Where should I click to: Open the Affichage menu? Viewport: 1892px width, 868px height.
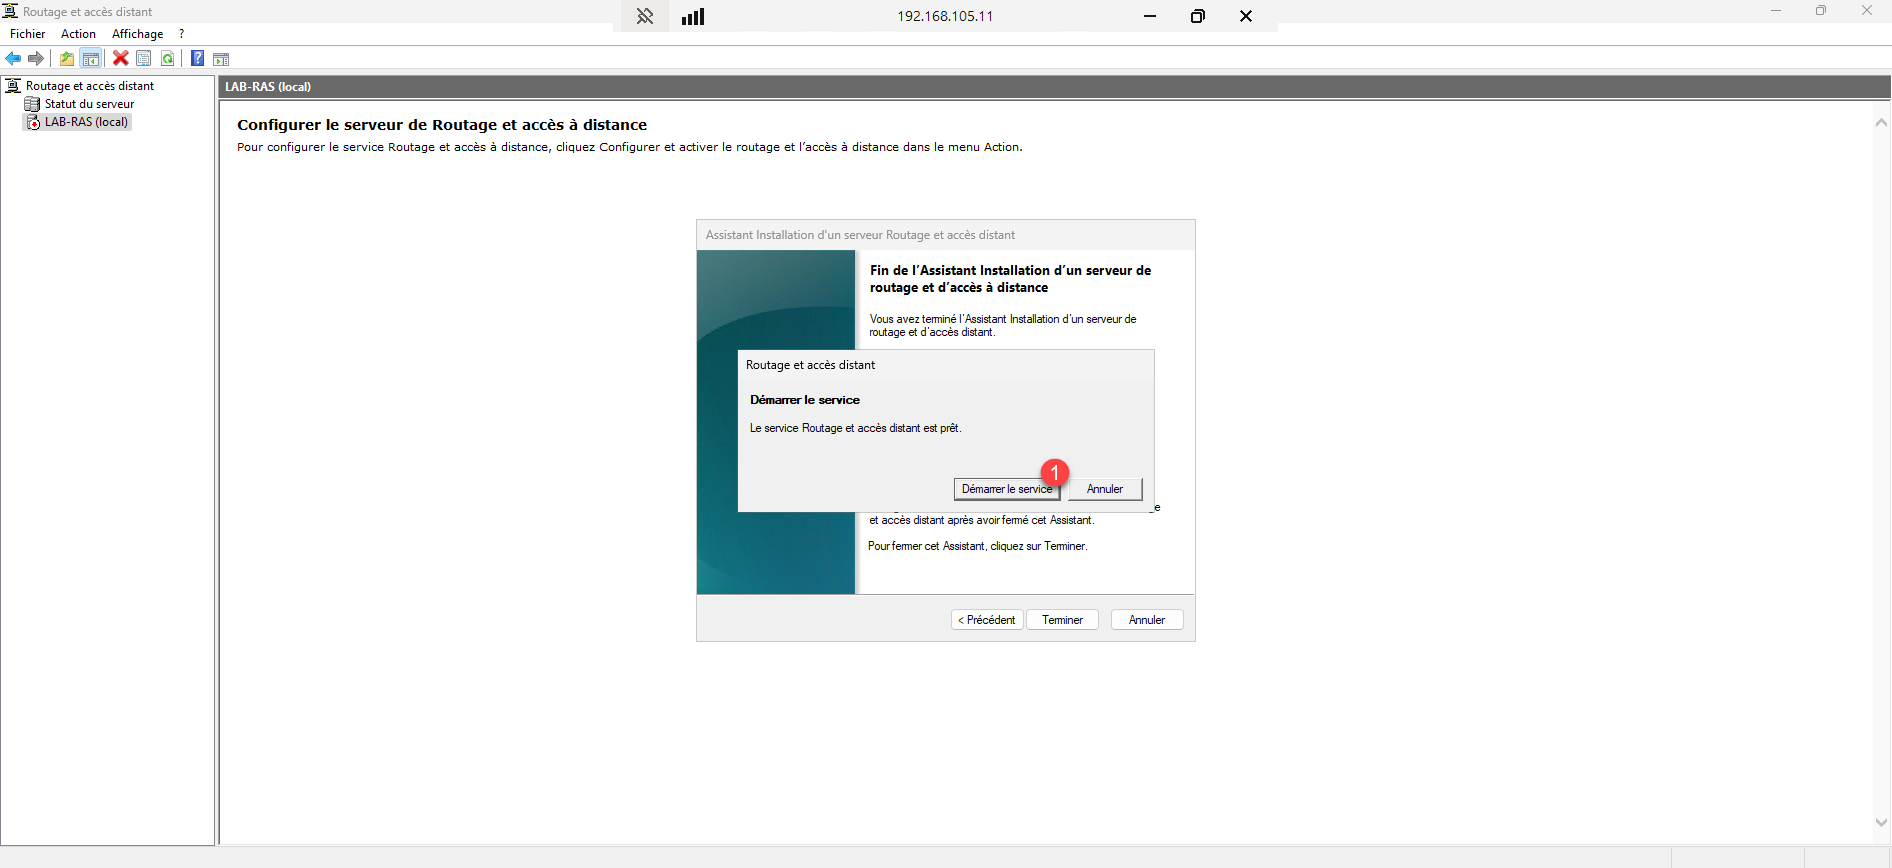pos(137,34)
